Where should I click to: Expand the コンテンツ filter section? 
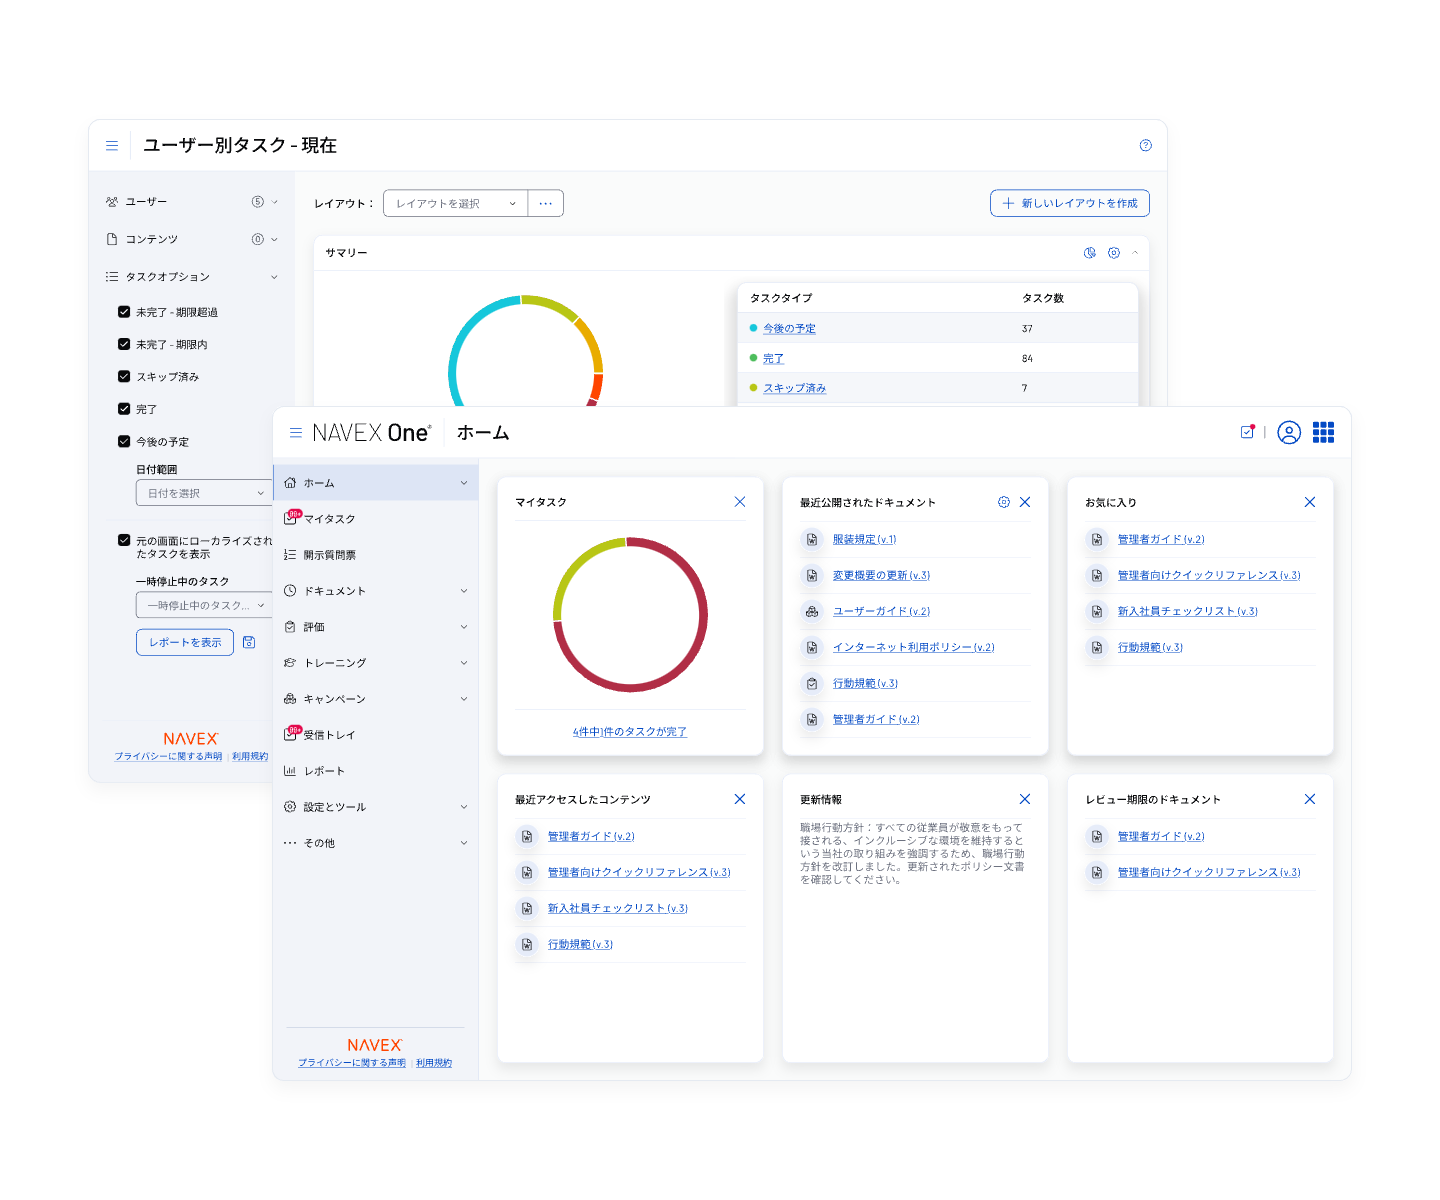point(192,239)
